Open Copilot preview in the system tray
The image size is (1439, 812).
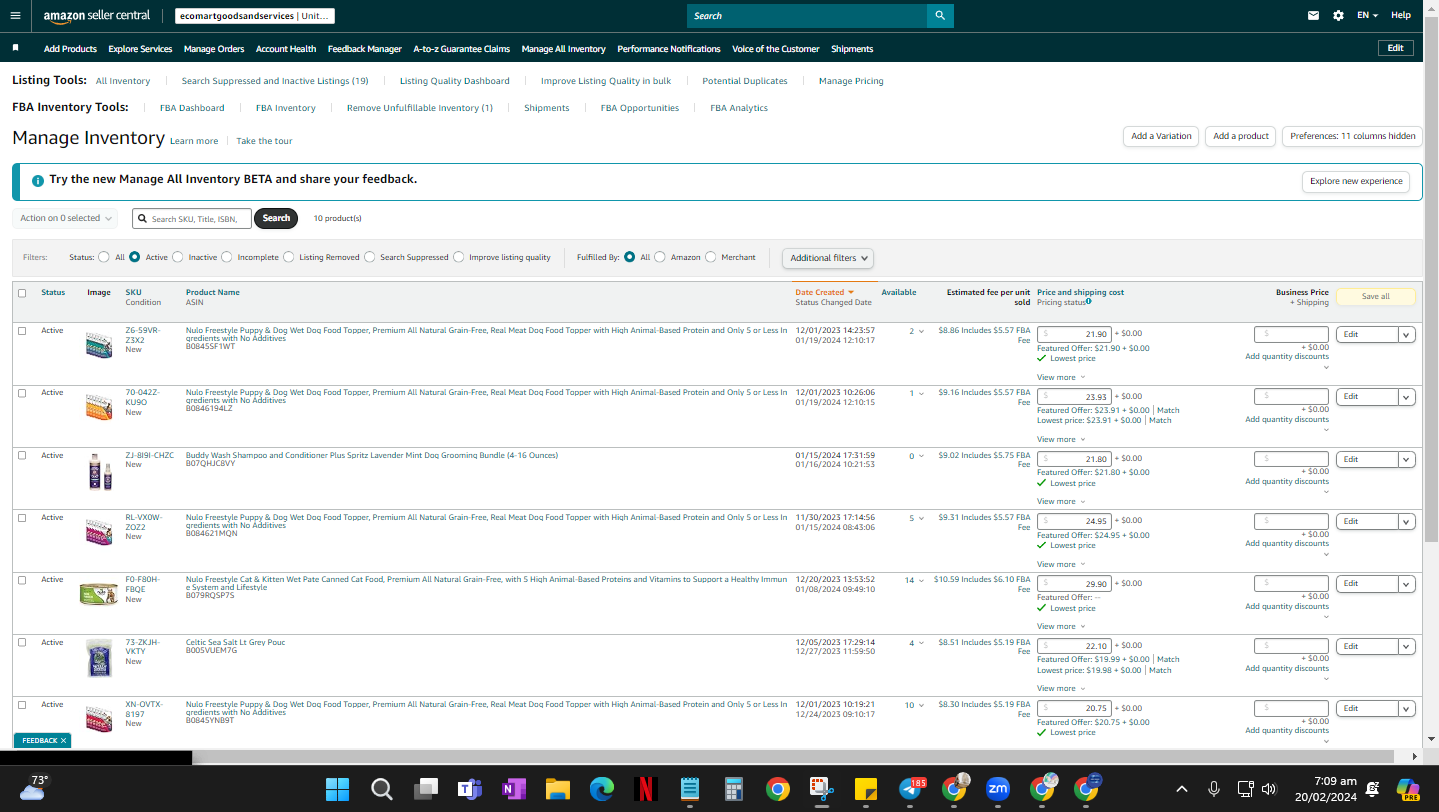(1408, 789)
